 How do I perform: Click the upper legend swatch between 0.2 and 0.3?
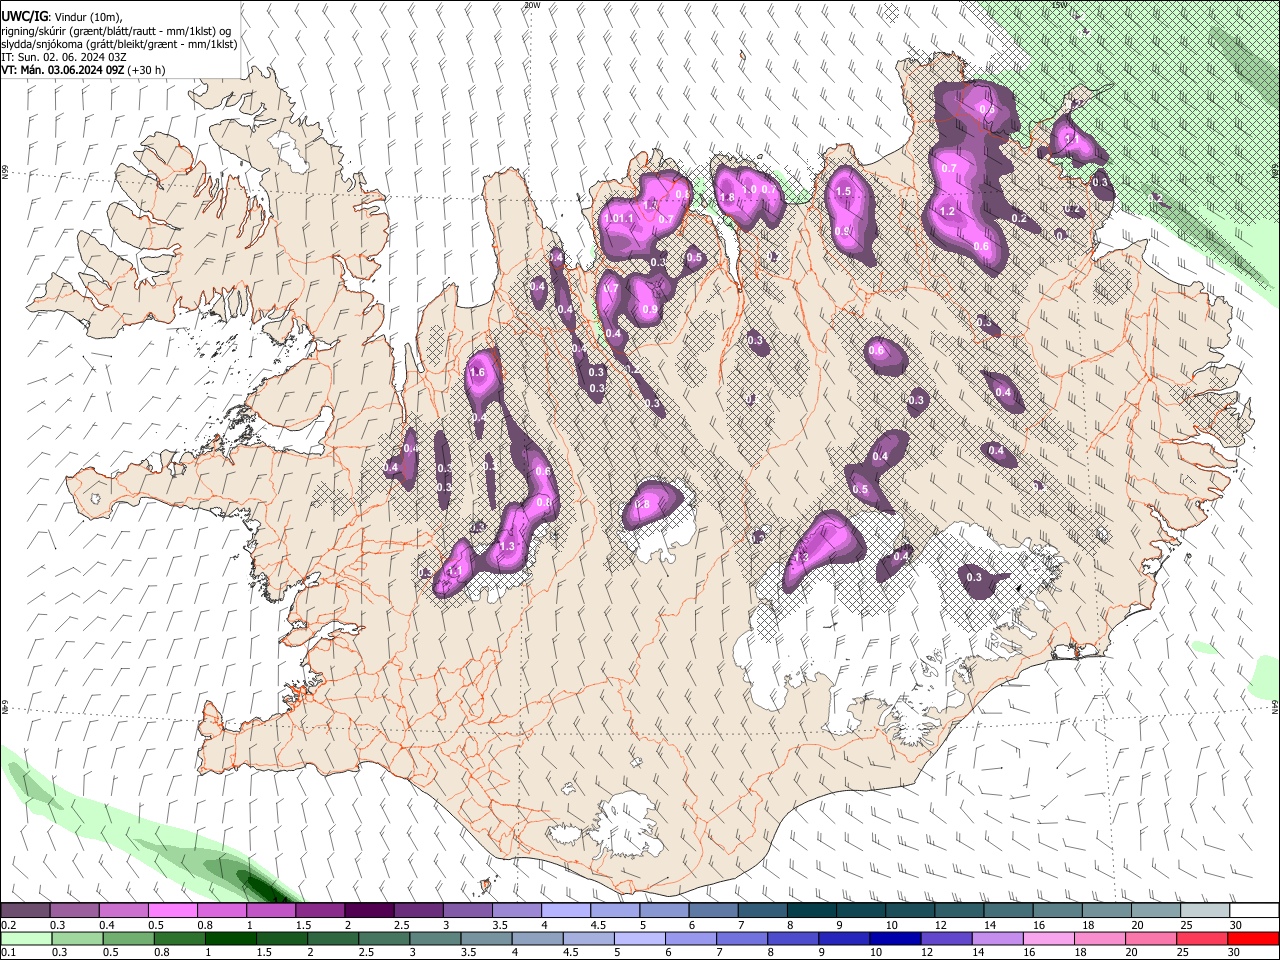click(26, 911)
